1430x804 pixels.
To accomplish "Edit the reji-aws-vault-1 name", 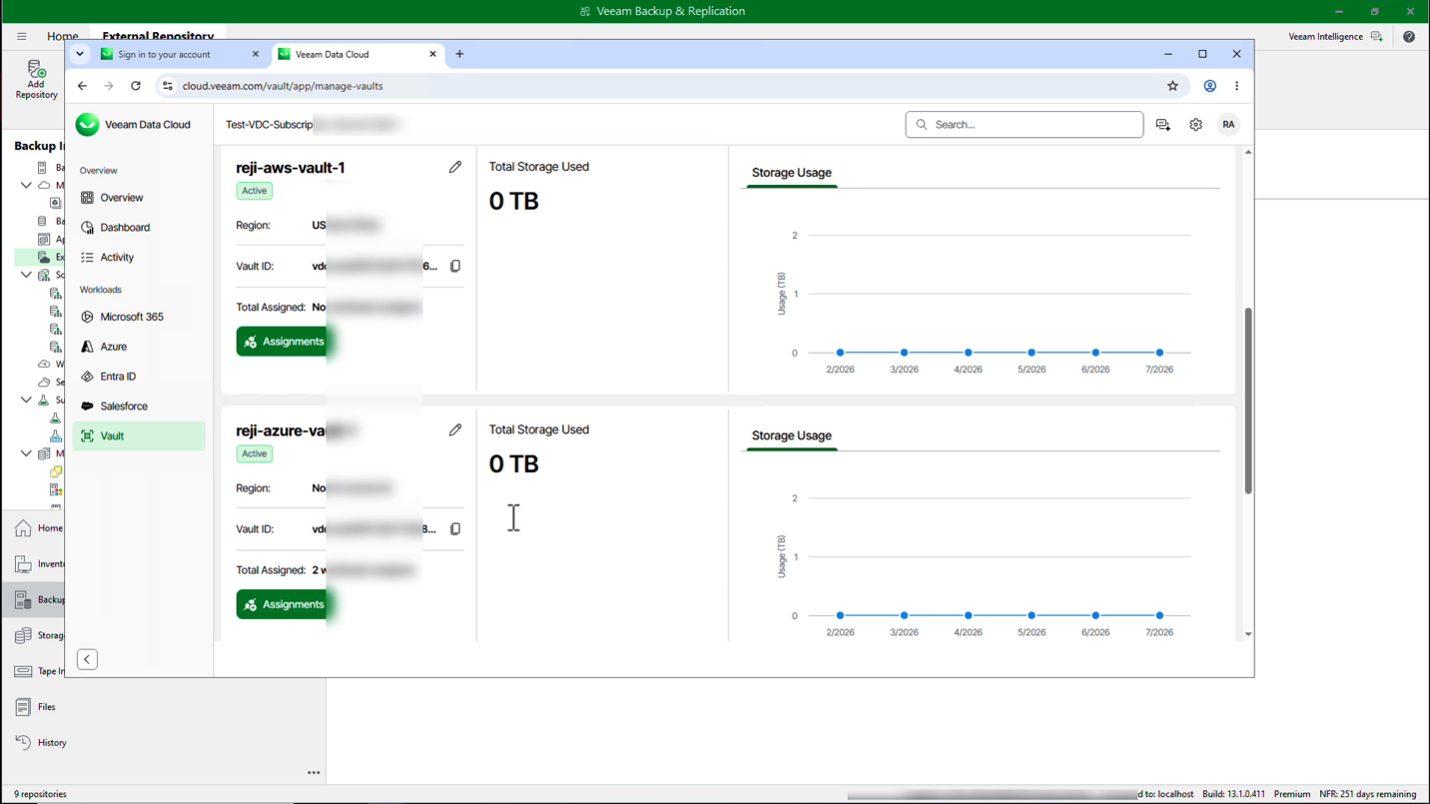I will click(x=455, y=167).
